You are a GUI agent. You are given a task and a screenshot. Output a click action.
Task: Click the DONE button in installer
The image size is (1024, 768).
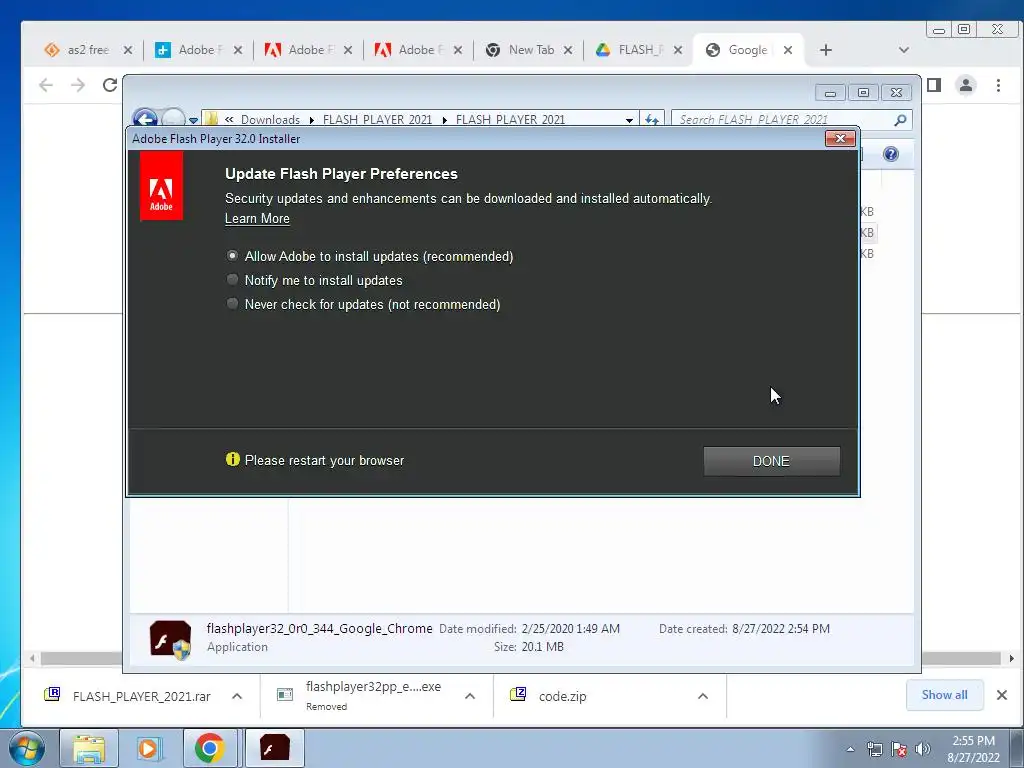[x=771, y=461]
